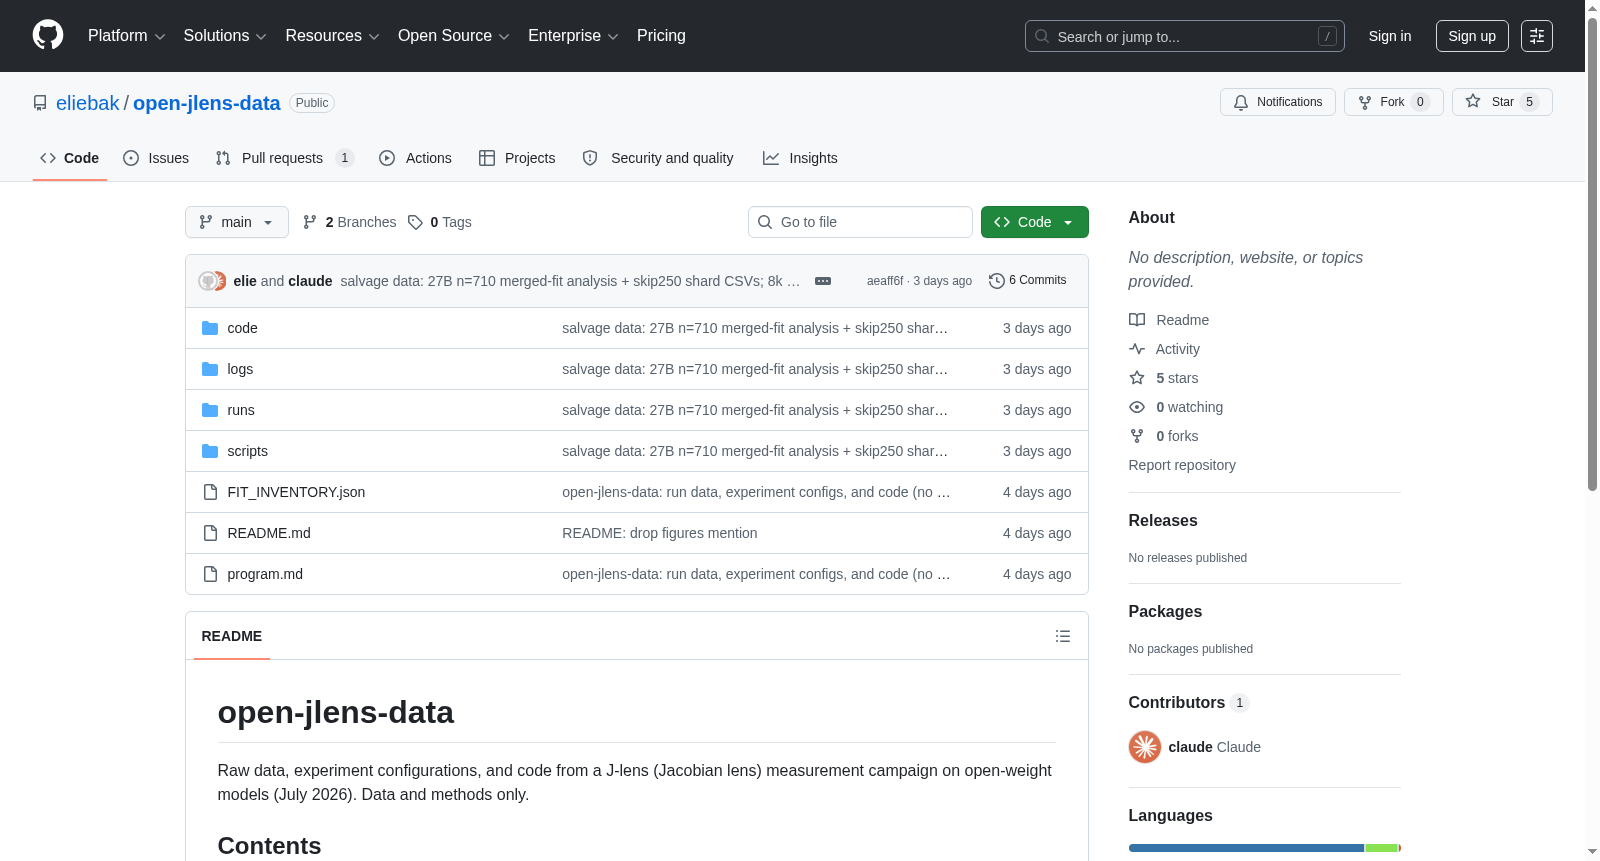Click the stars icon in About

(1137, 378)
